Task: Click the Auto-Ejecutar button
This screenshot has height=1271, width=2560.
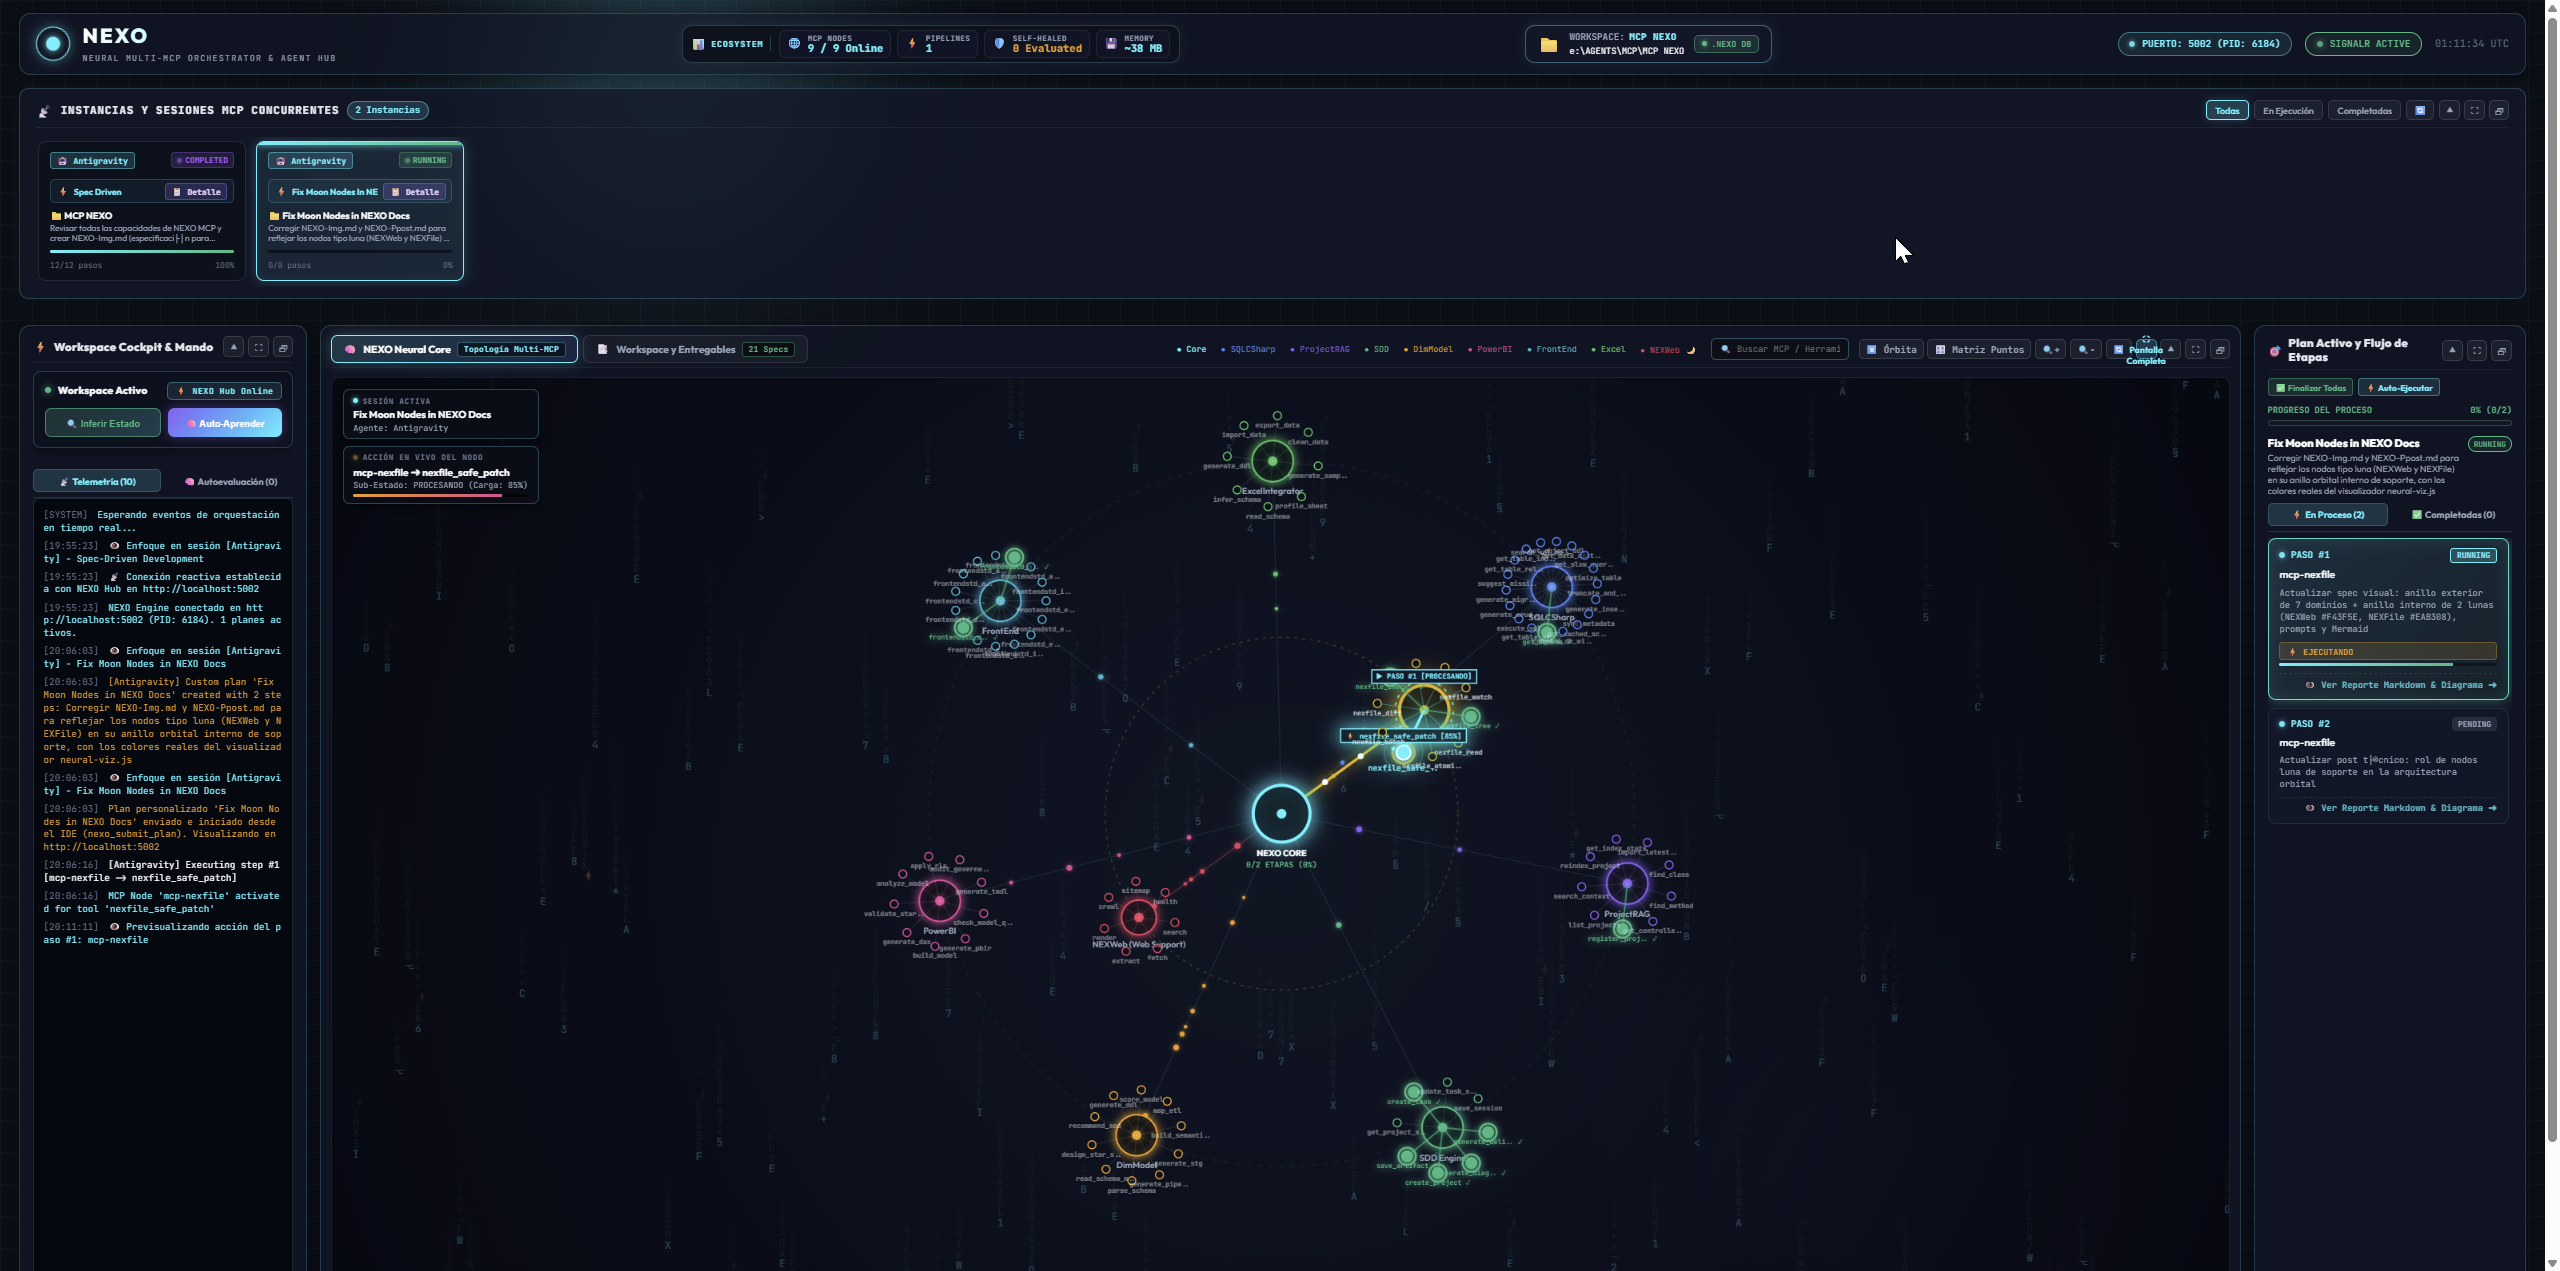Action: pos(2399,388)
